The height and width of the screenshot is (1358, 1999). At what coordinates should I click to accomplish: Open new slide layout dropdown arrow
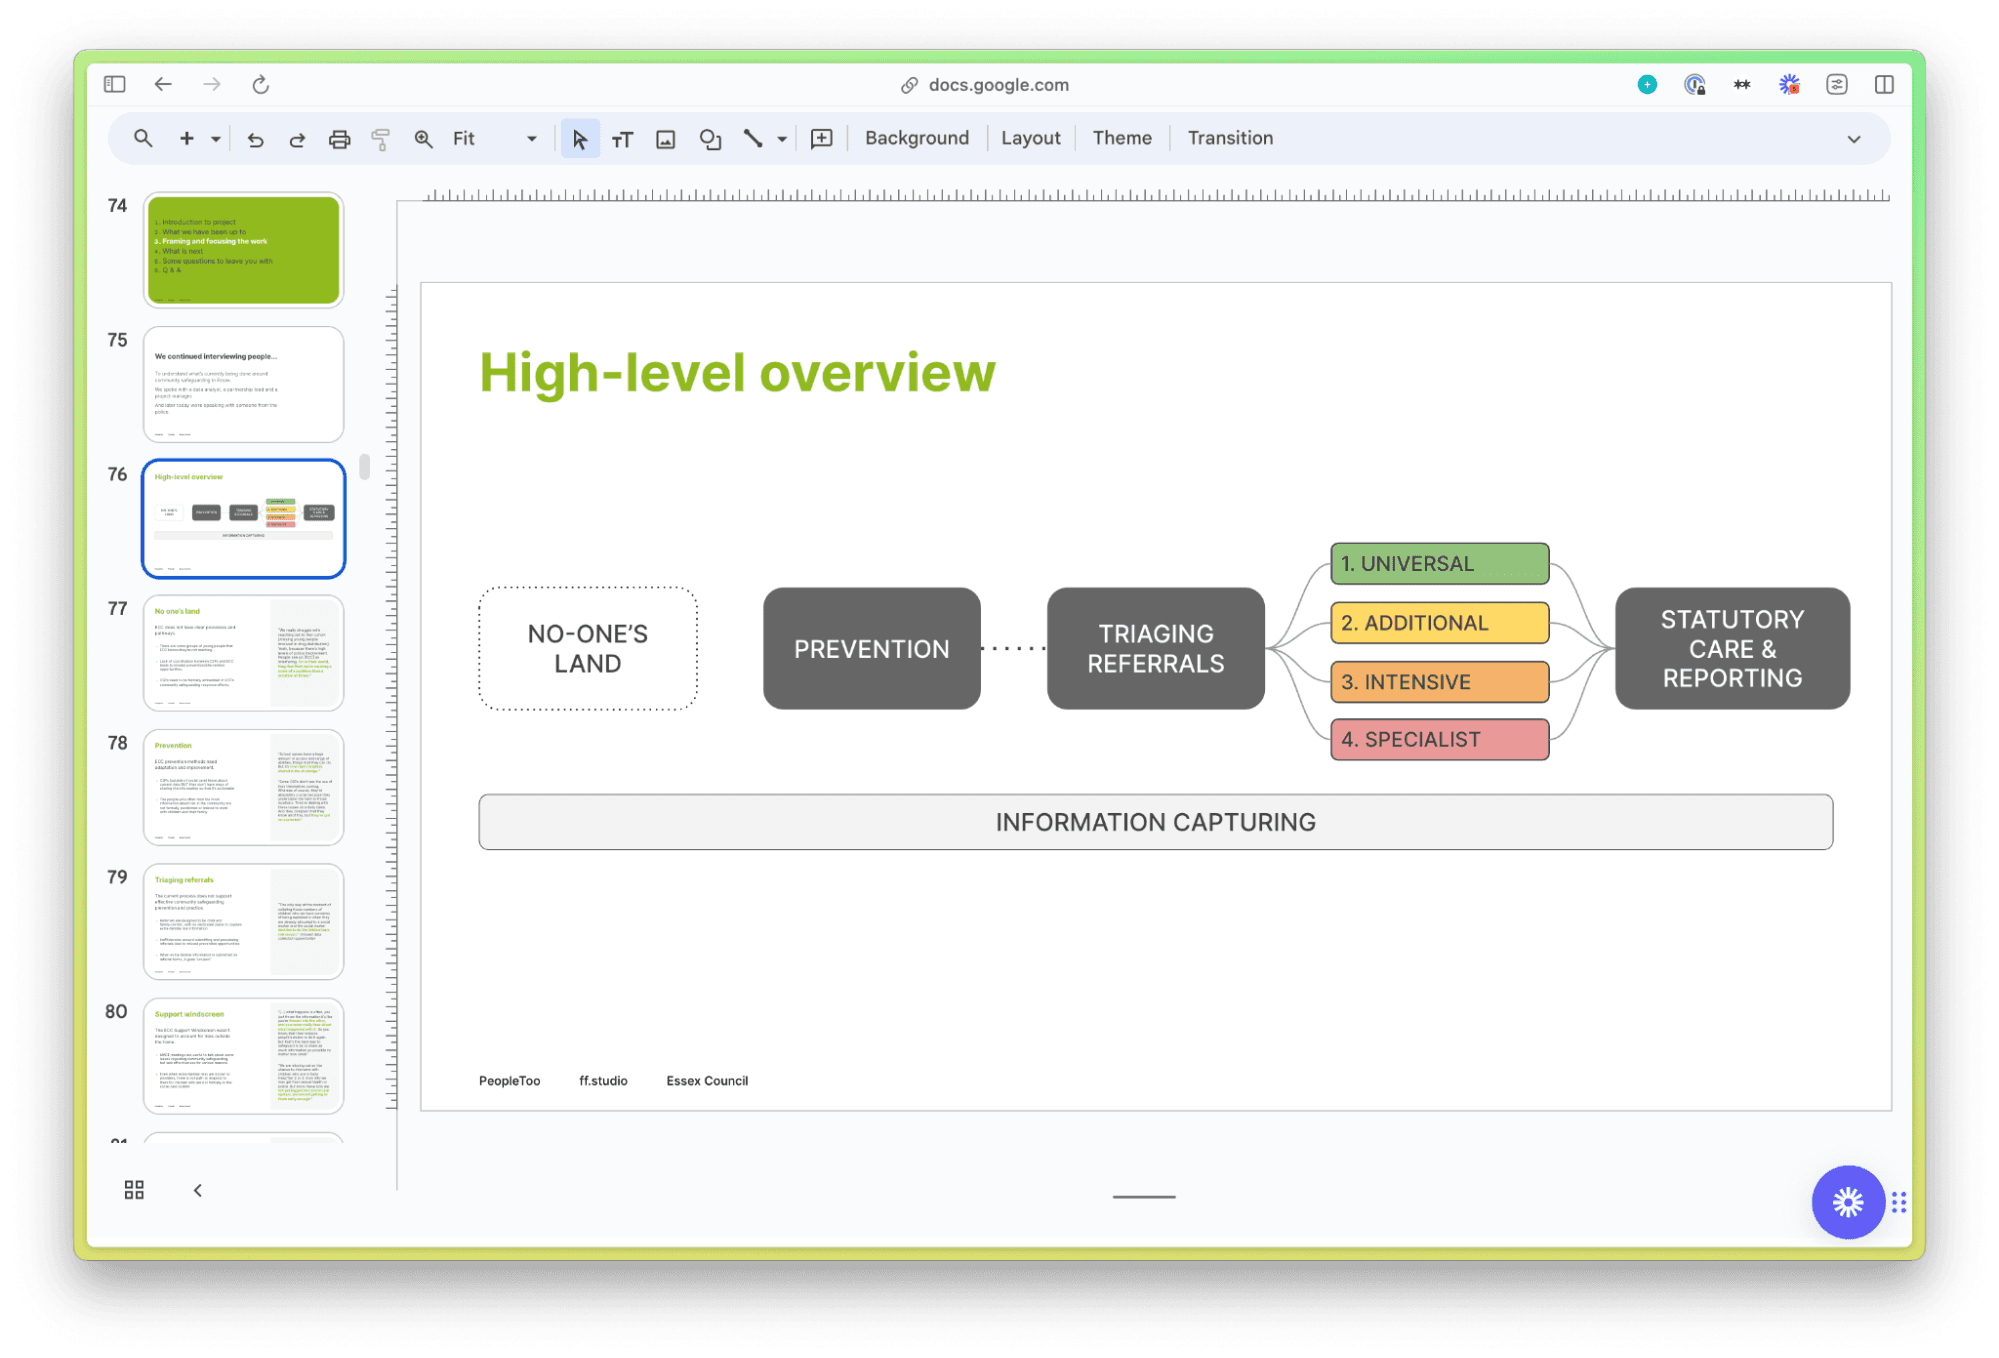click(215, 140)
